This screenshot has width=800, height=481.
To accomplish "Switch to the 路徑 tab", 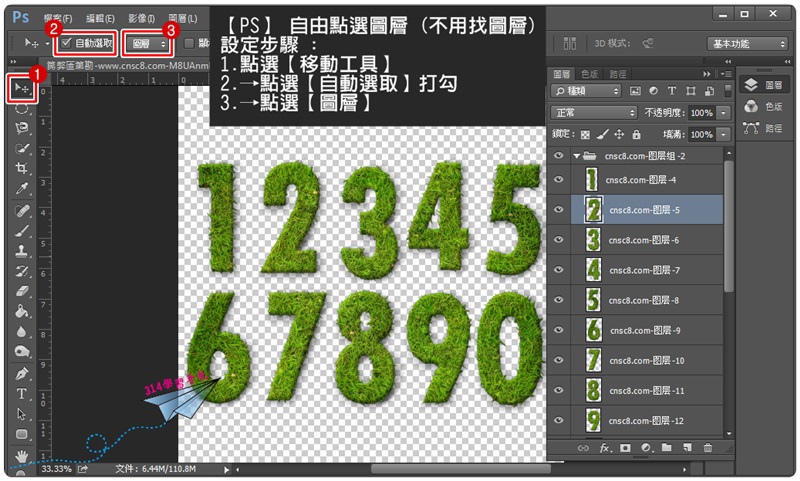I will [x=618, y=74].
